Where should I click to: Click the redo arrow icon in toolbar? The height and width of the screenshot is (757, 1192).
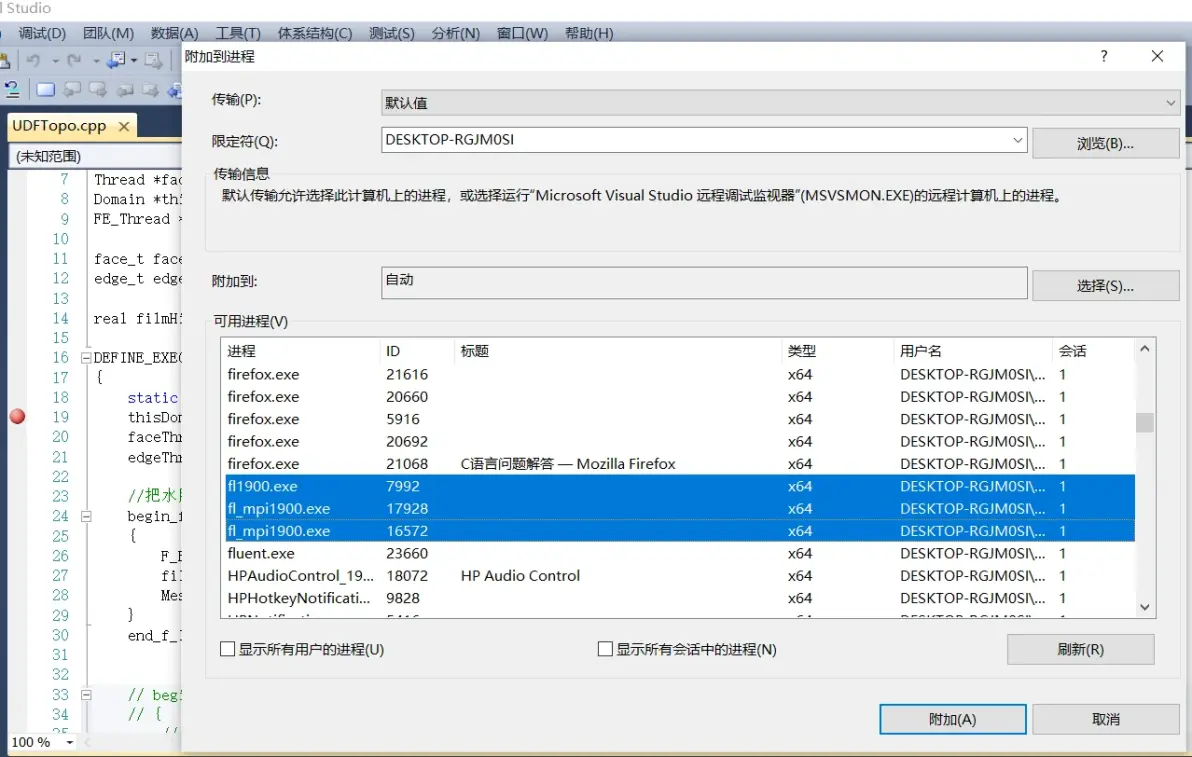coord(74,60)
